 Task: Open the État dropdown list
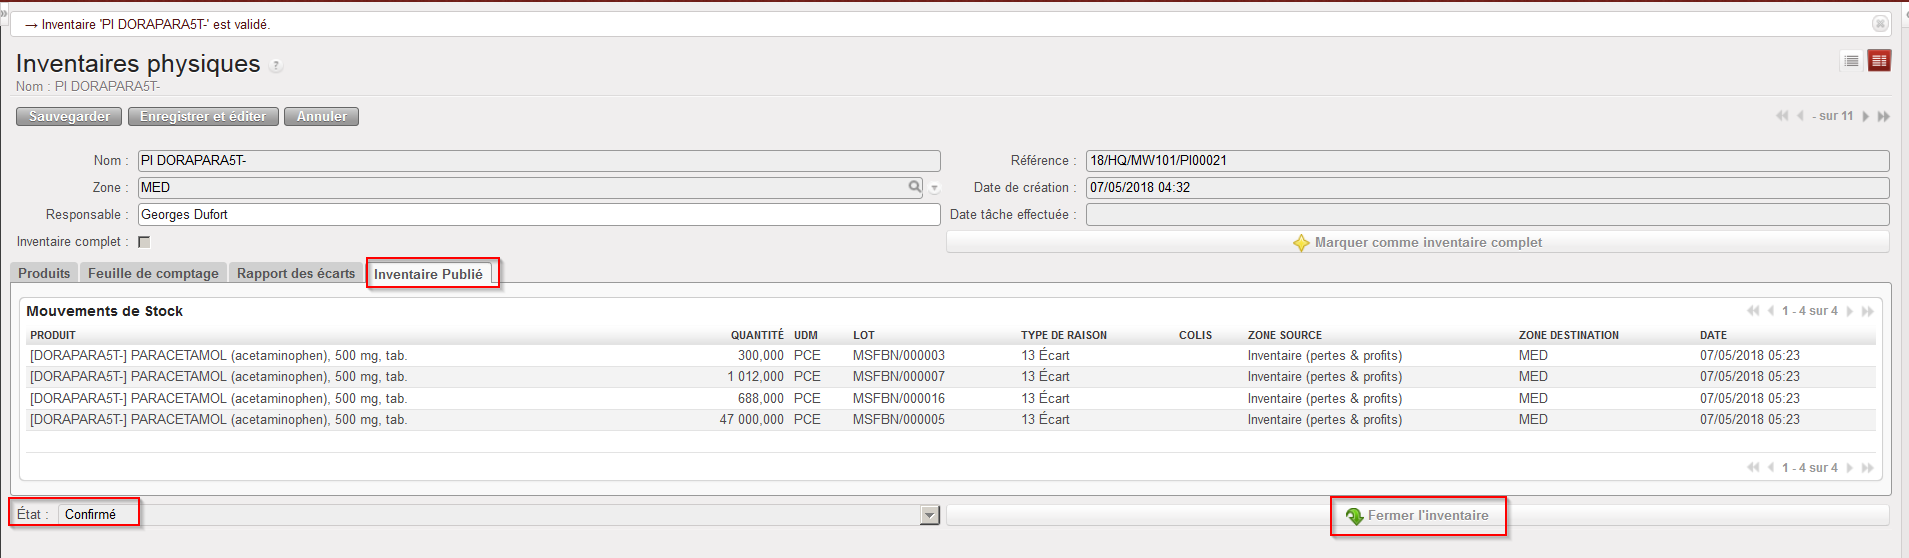pos(930,515)
